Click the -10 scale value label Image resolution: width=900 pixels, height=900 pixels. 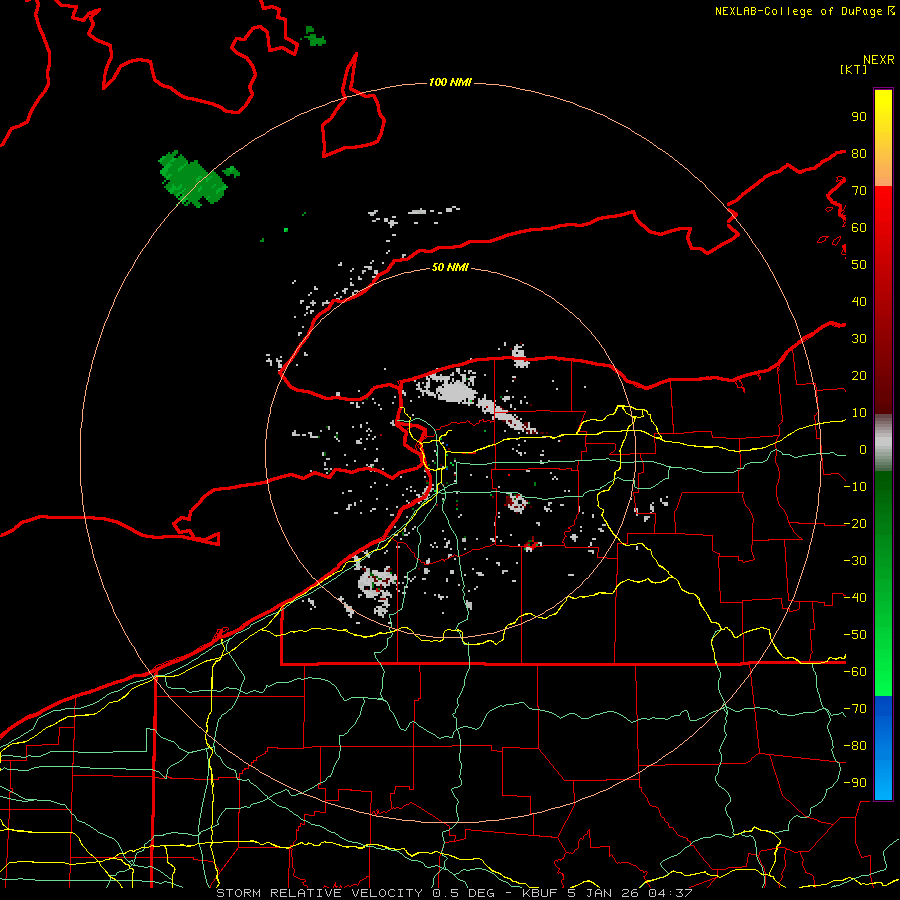856,487
